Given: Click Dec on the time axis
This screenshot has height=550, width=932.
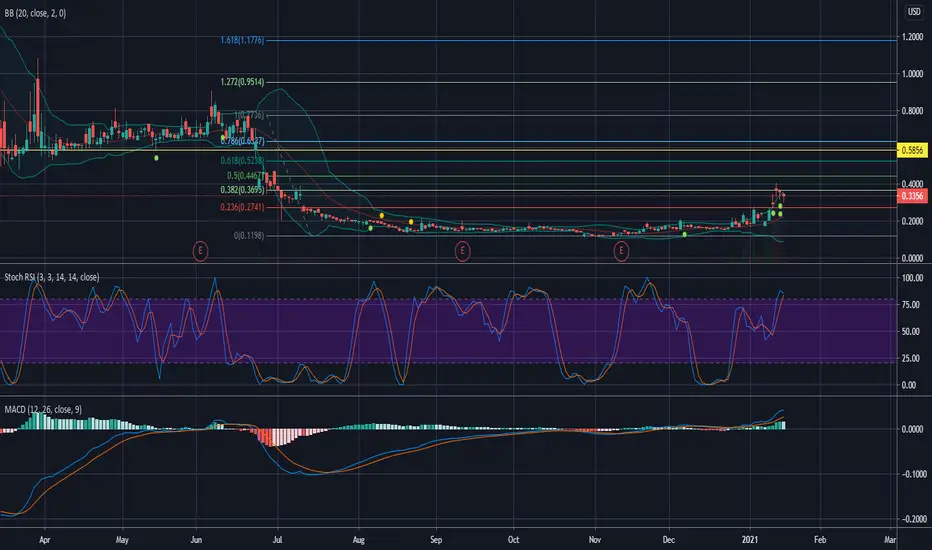Looking at the screenshot, I should pyautogui.click(x=669, y=540).
